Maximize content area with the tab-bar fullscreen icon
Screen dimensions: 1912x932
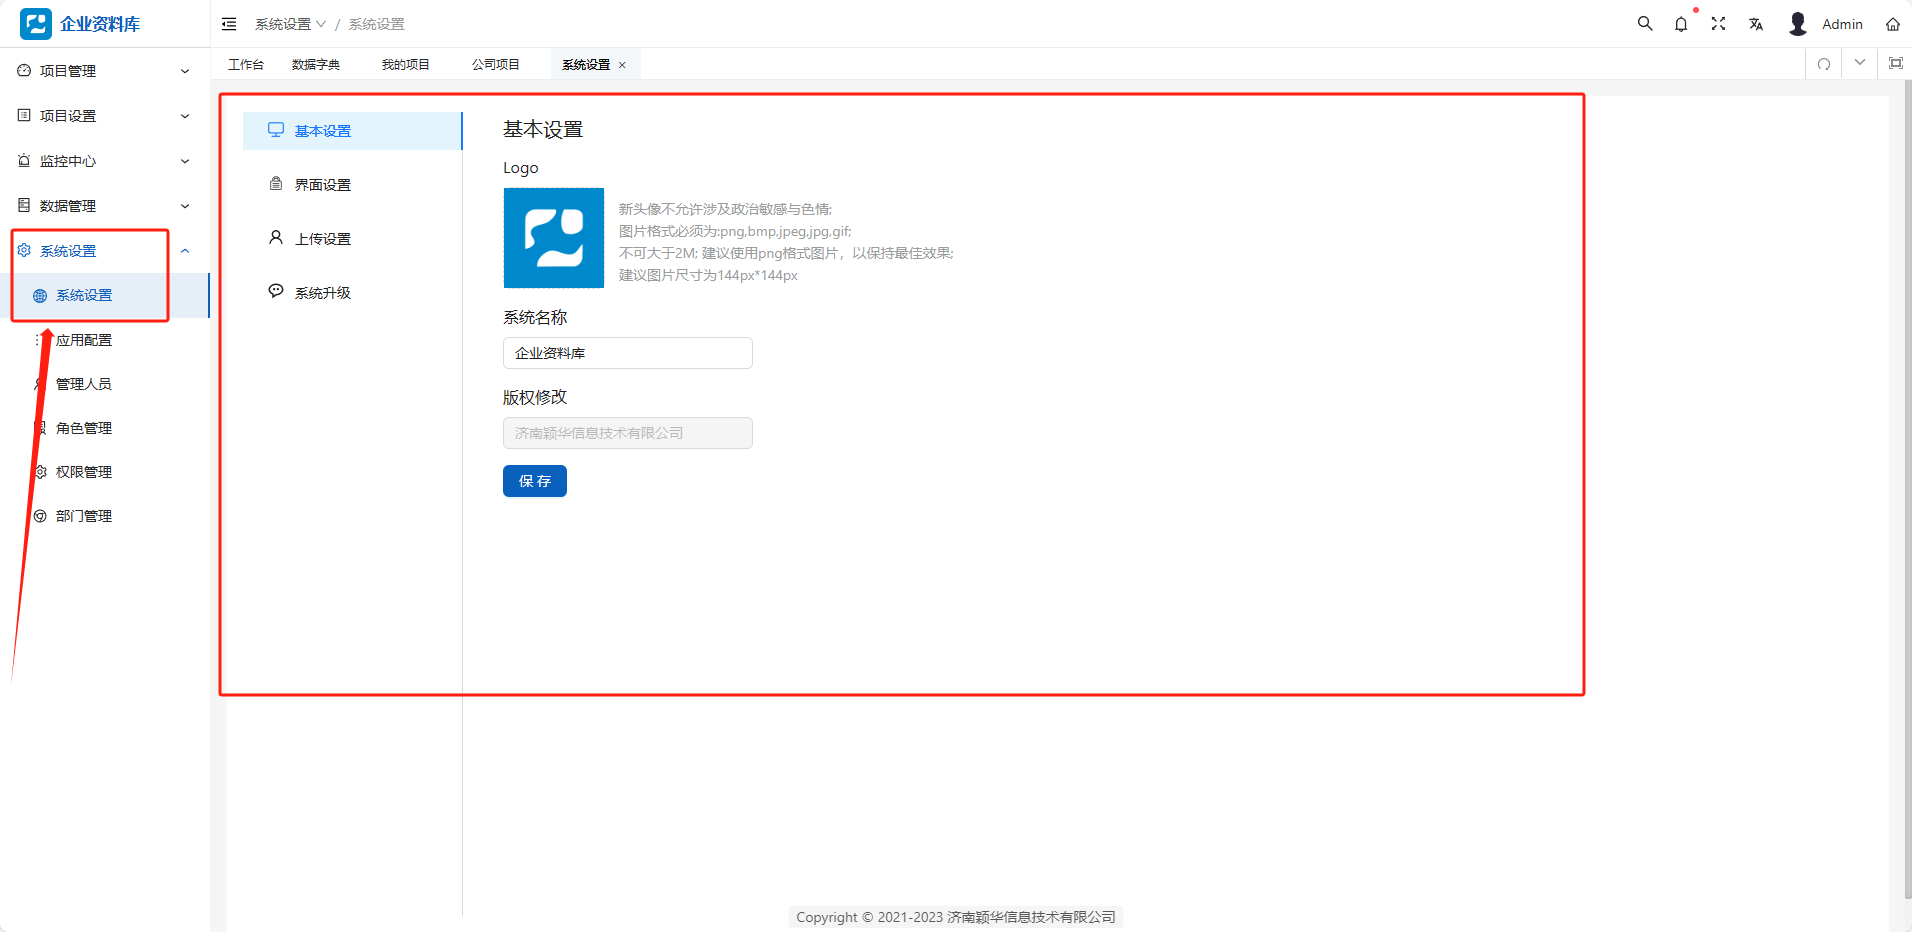point(1895,64)
